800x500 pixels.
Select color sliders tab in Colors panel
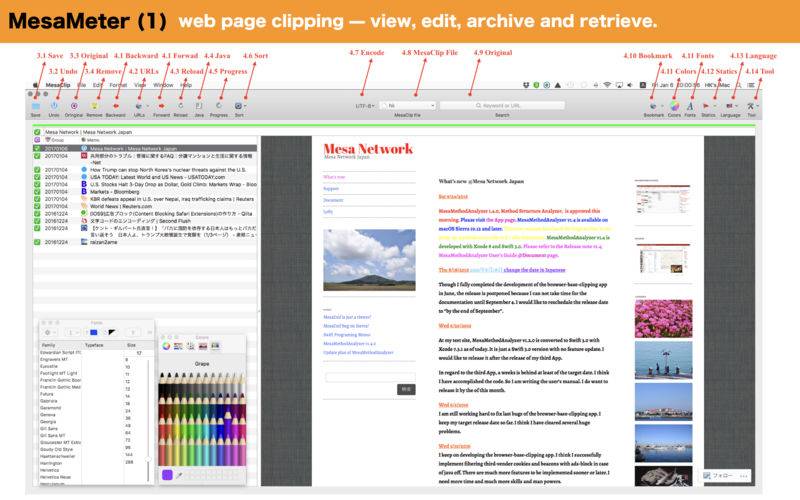(x=178, y=346)
